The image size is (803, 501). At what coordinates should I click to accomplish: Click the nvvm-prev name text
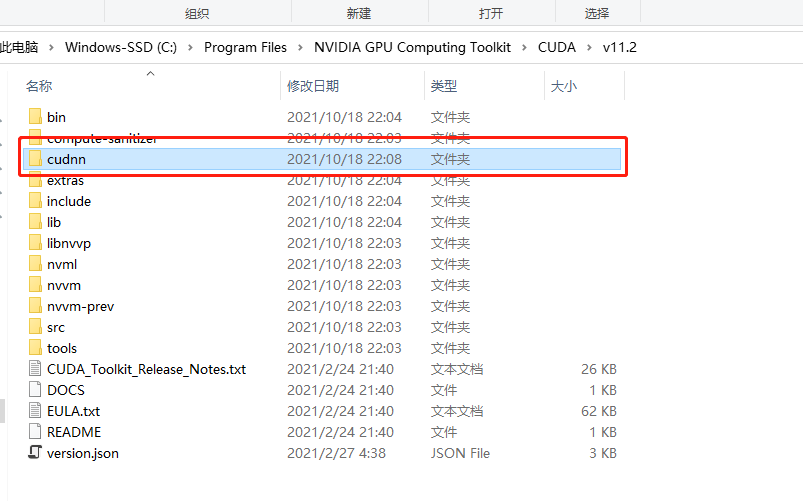(80, 306)
